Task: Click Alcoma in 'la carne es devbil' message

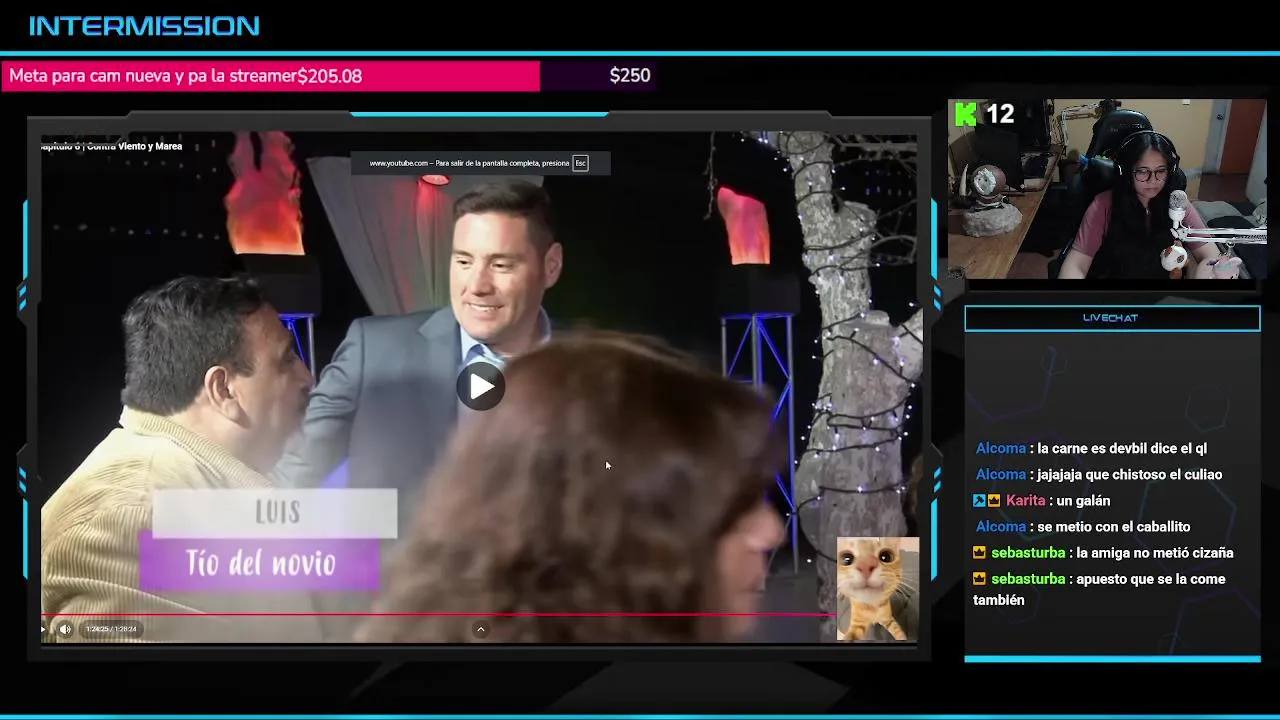Action: (1001, 448)
